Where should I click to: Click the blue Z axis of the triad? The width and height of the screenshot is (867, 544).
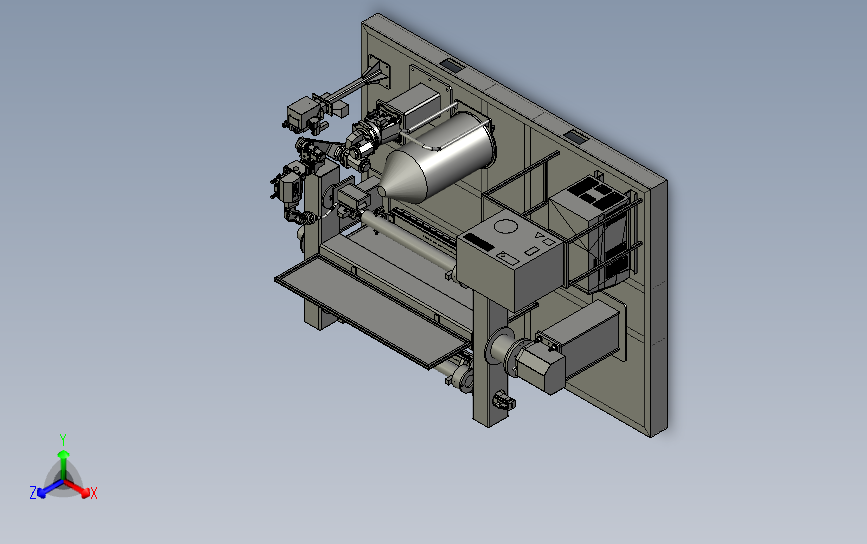coord(50,489)
